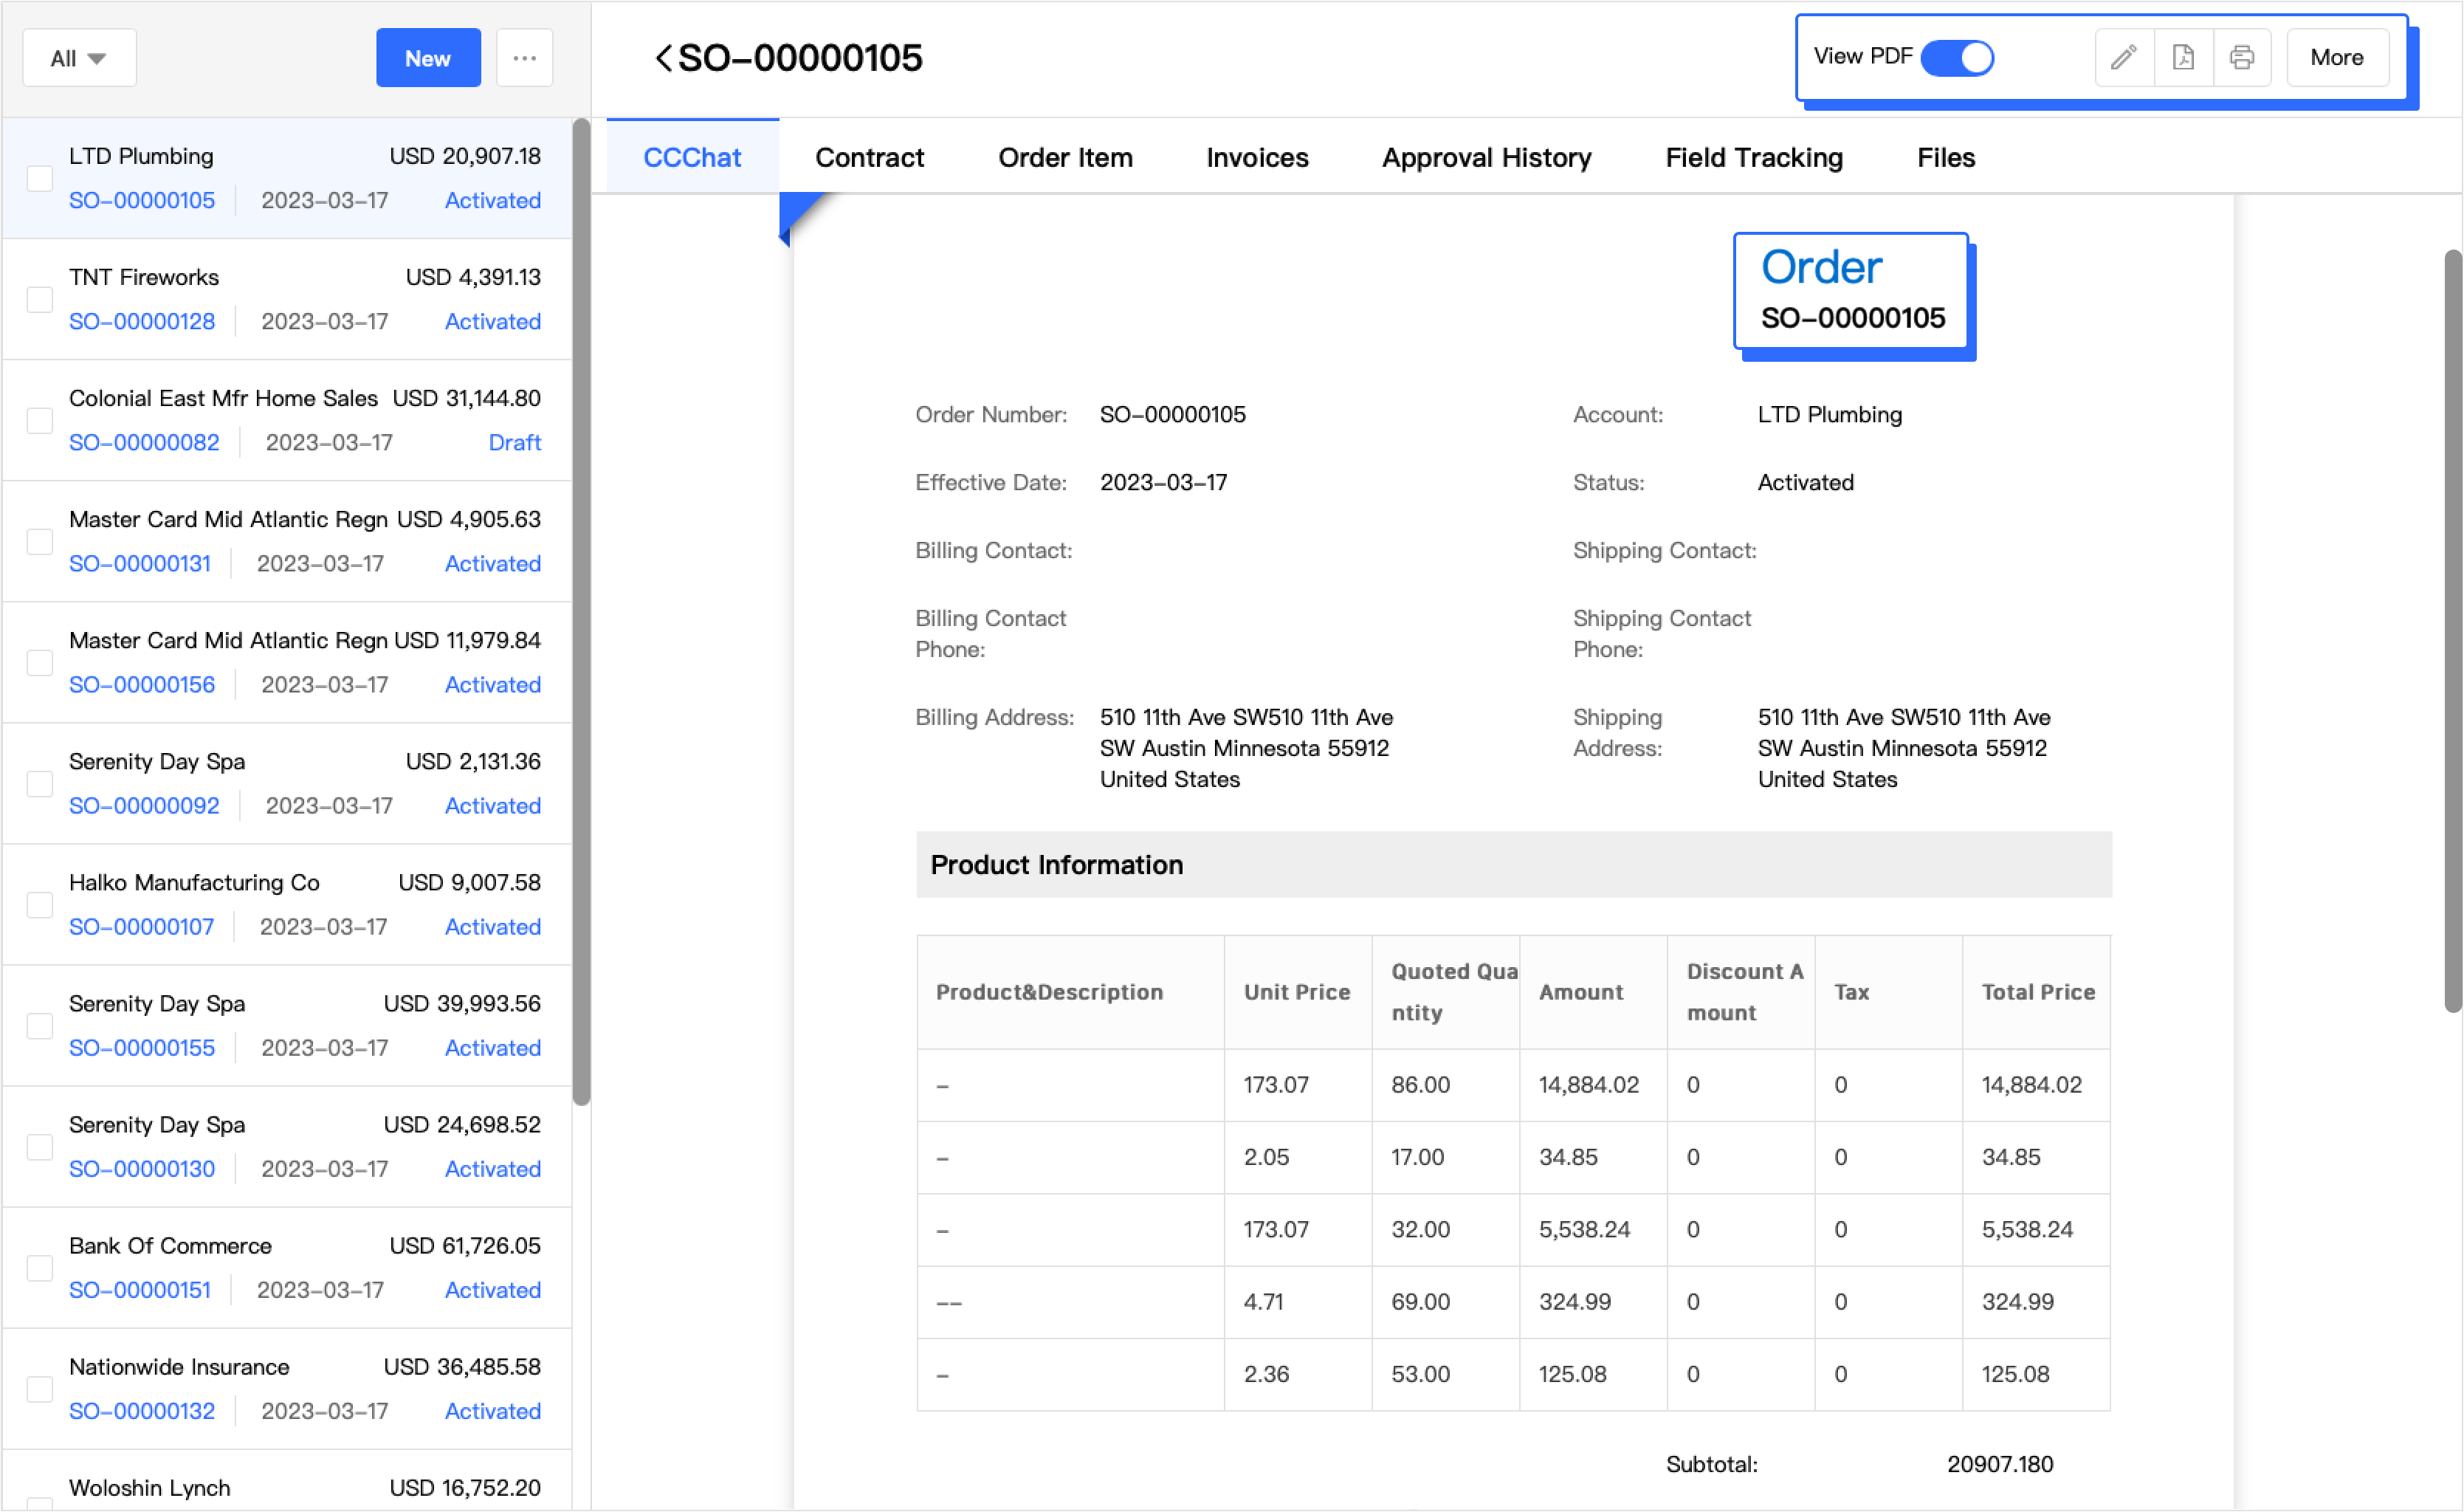Turn off the View PDF toggle
The height and width of the screenshot is (1512, 2464).
tap(1957, 57)
